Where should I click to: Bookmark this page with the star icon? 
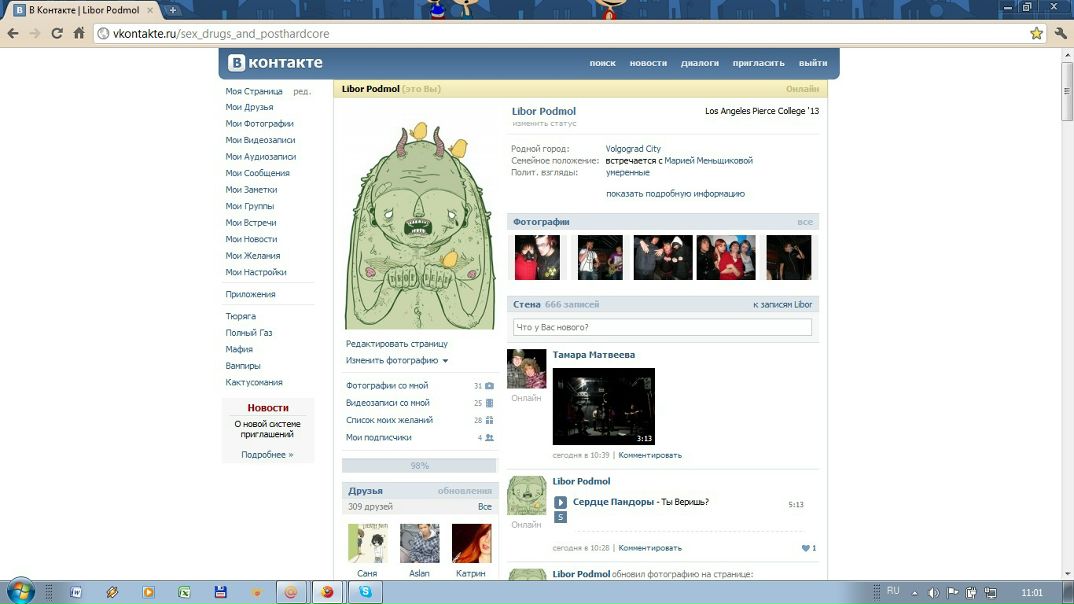(x=1036, y=33)
